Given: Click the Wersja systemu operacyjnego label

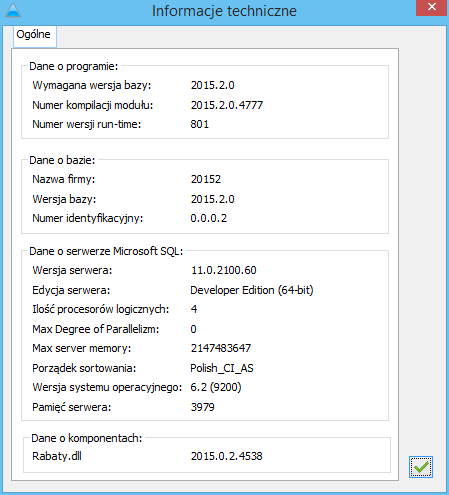Looking at the screenshot, I should 107,387.
